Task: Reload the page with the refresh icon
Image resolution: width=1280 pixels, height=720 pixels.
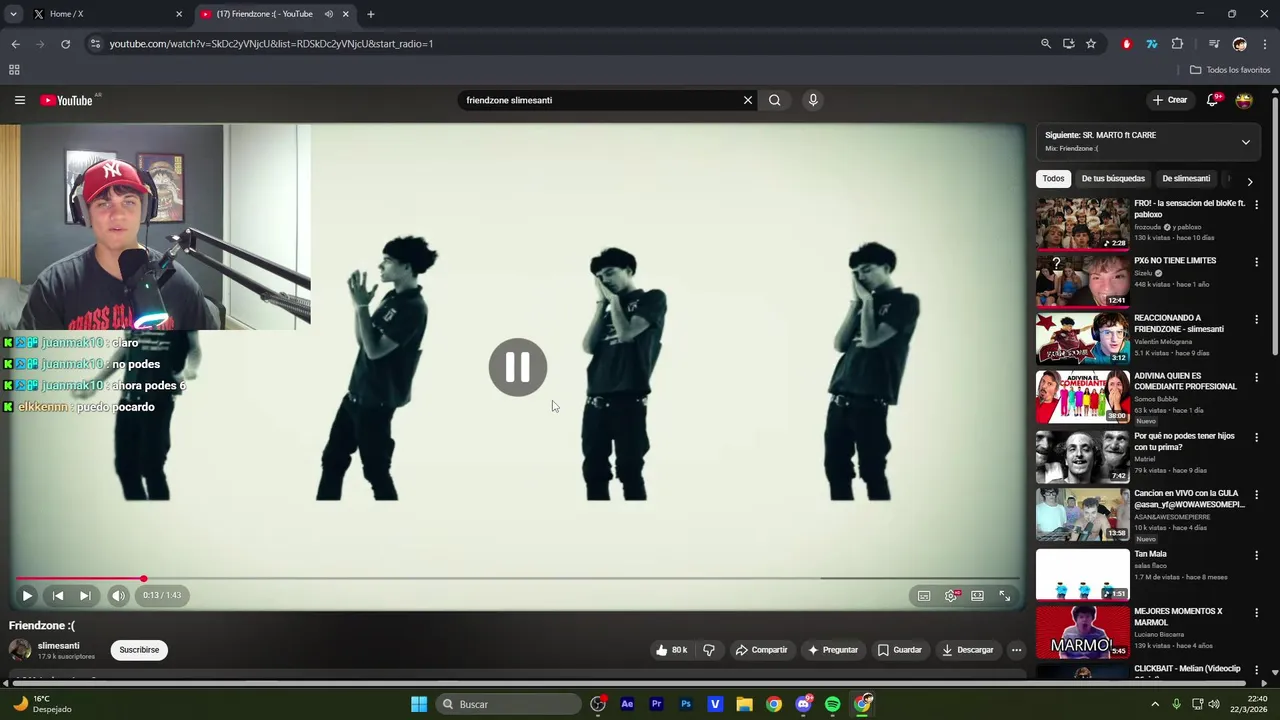Action: (65, 44)
